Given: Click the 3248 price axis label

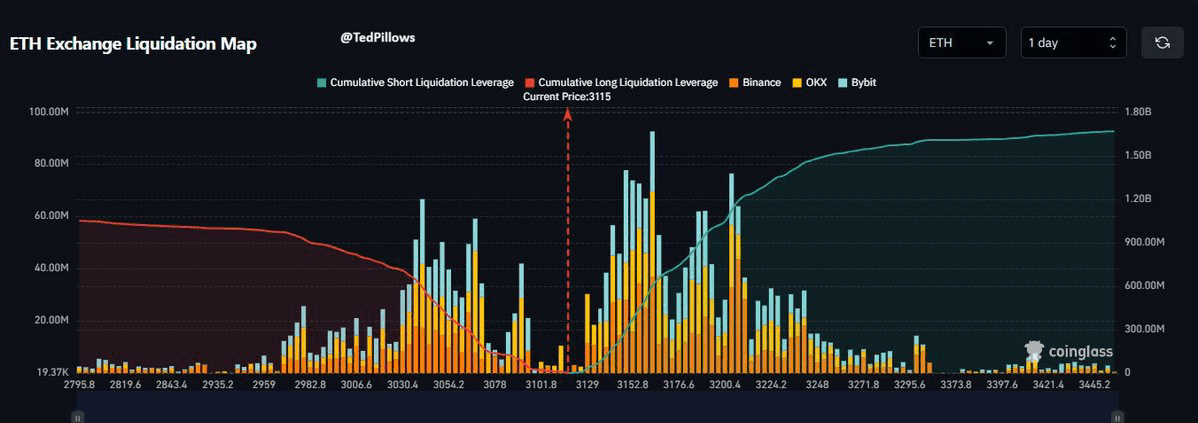Looking at the screenshot, I should (818, 384).
